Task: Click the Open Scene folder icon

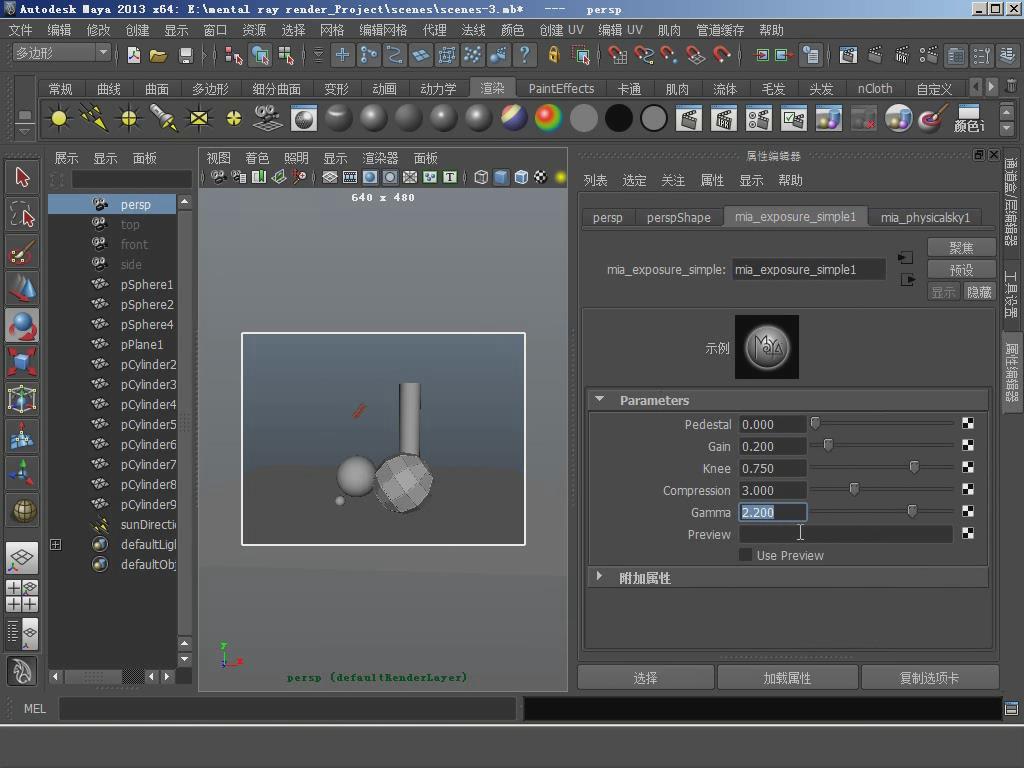Action: [x=158, y=56]
